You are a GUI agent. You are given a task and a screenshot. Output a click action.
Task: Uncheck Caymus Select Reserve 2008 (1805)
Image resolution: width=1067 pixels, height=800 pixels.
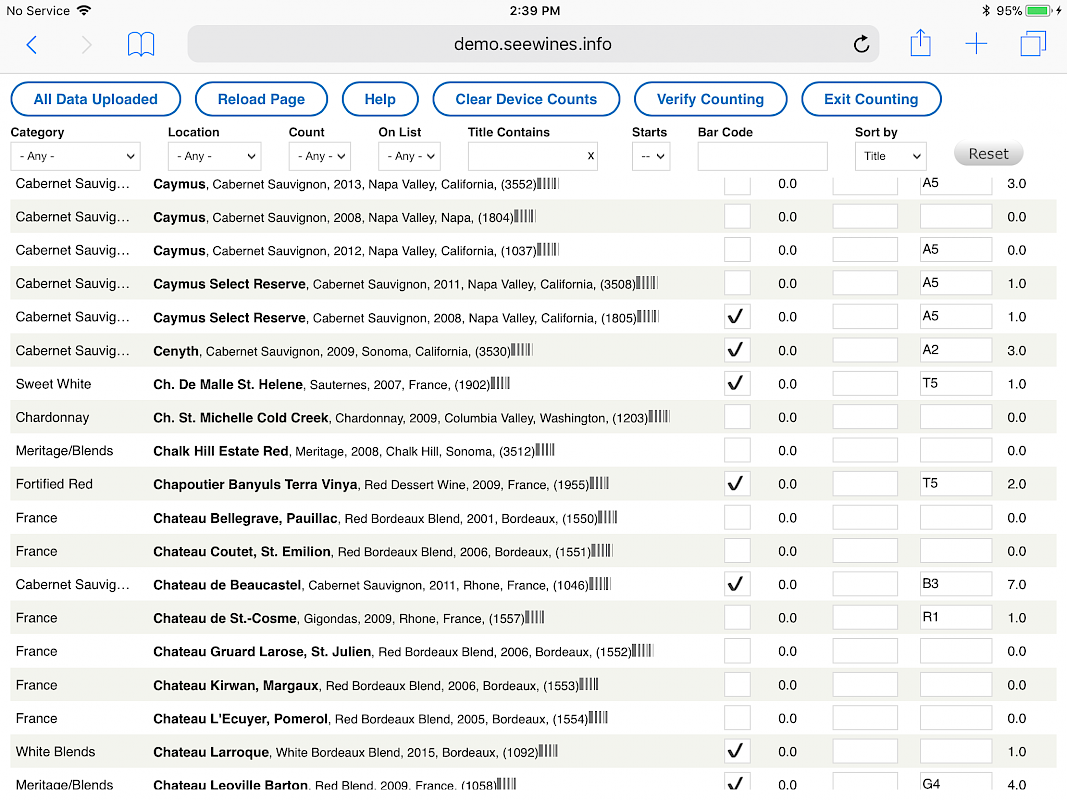737,316
